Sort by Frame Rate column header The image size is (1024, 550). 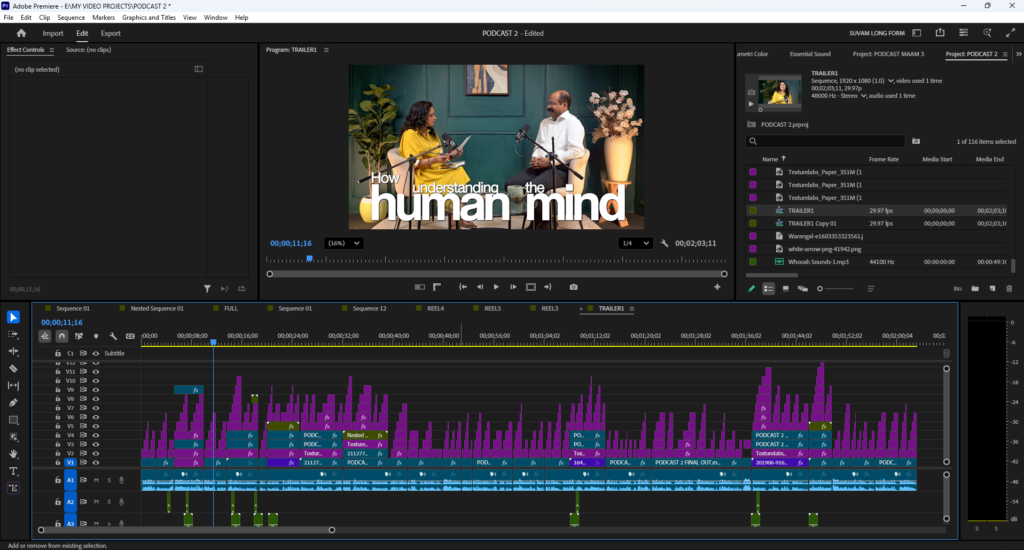tap(884, 159)
